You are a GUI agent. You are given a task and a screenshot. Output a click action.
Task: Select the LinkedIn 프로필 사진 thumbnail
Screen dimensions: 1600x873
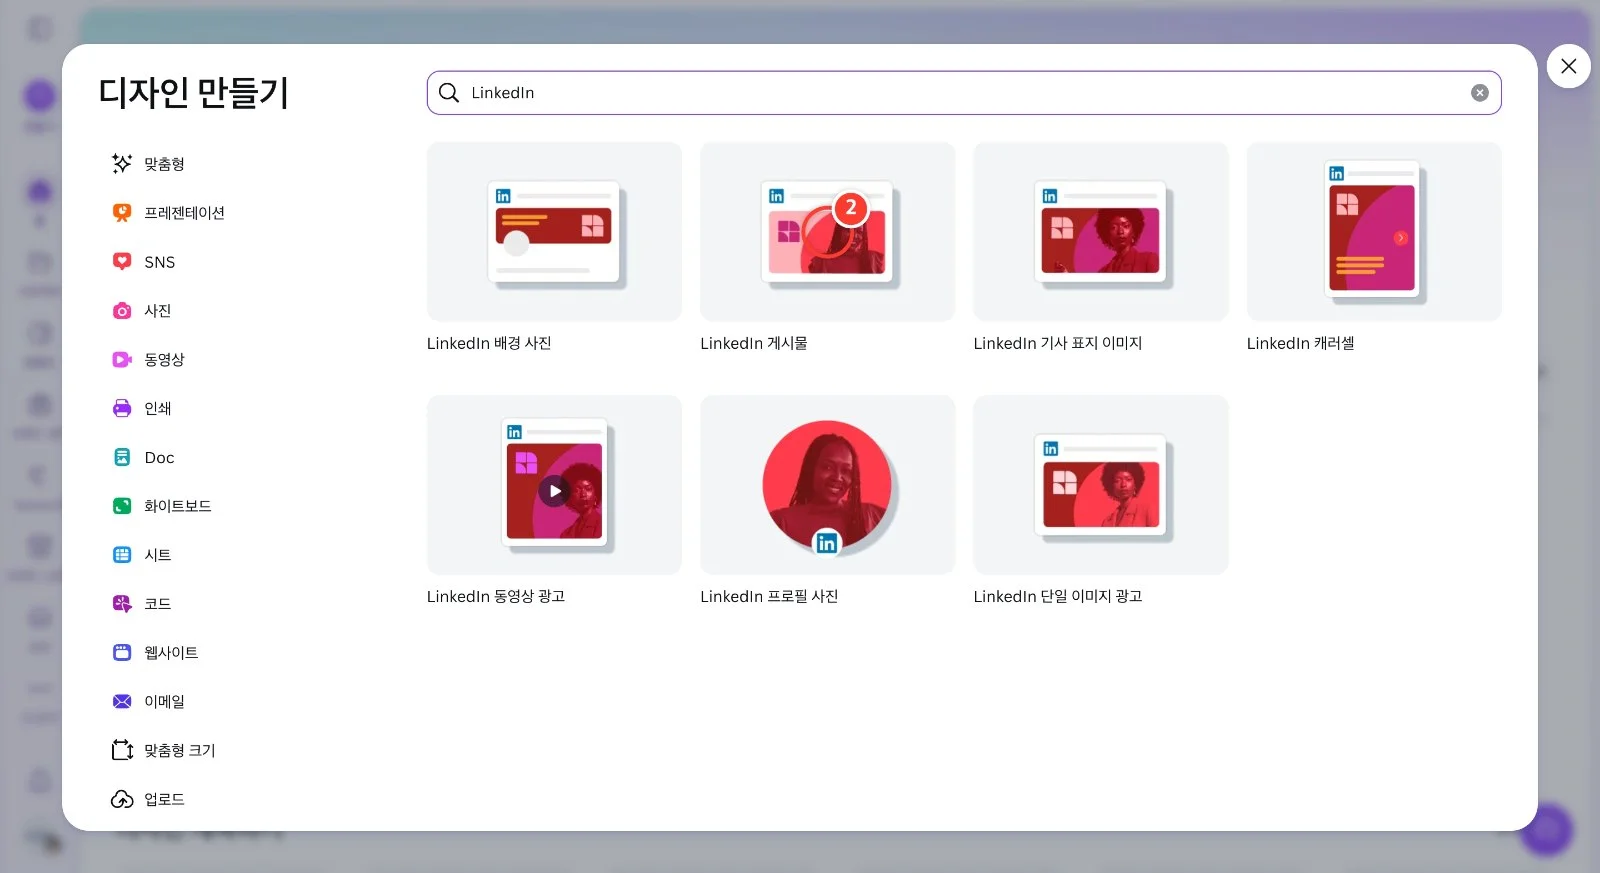[828, 485]
